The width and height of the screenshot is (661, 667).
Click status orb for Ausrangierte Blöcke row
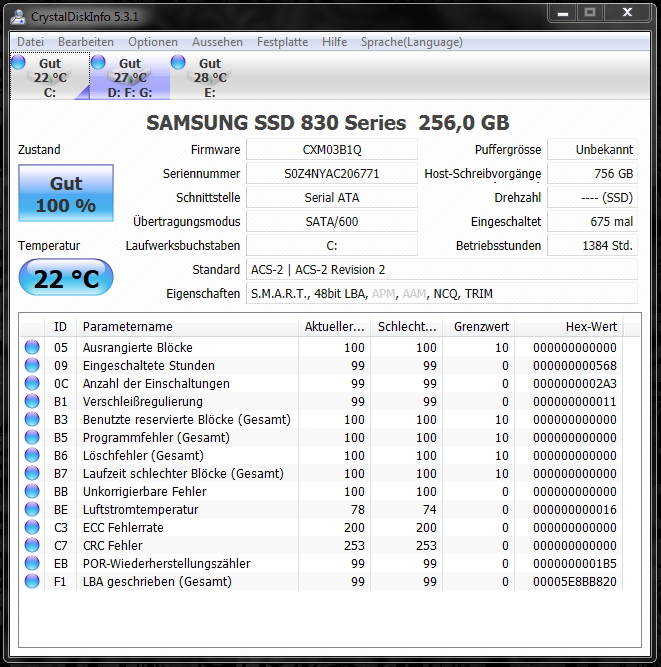[32, 347]
